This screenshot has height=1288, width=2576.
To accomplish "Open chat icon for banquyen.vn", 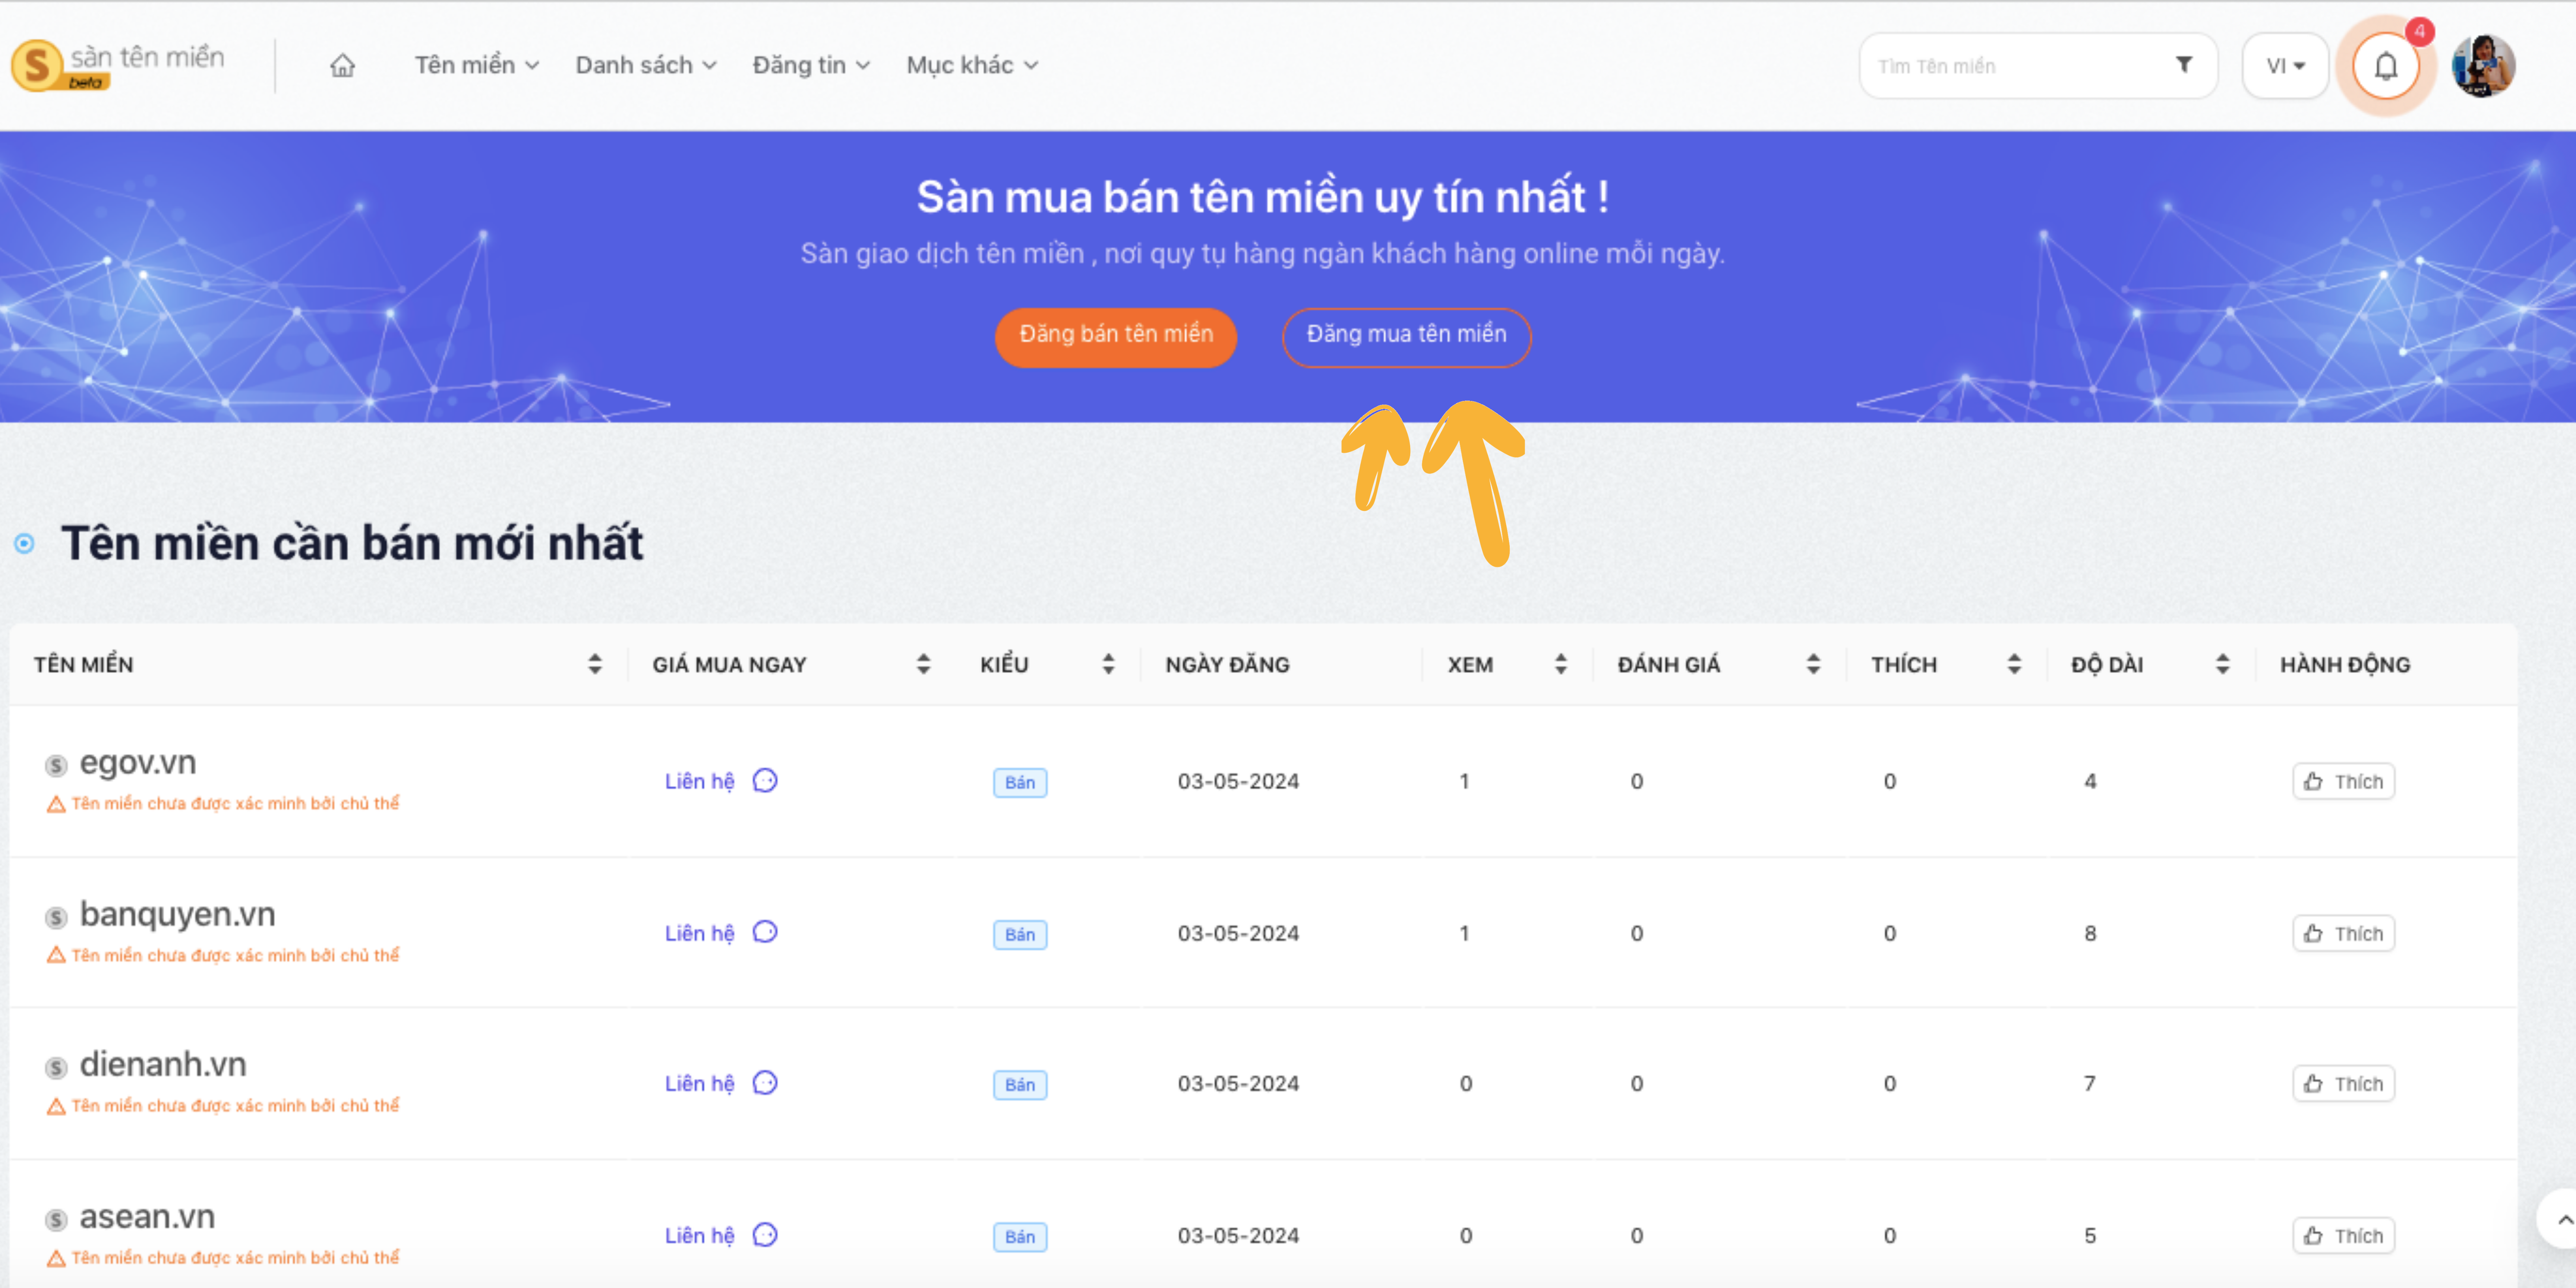I will click(x=765, y=932).
